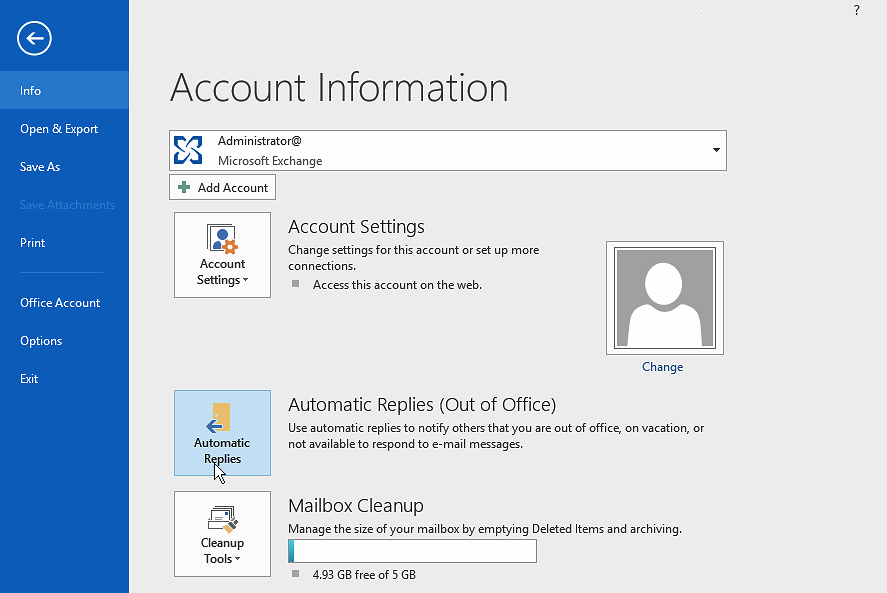This screenshot has width=887, height=593.
Task: Select Print from the sidebar
Action: 33,243
